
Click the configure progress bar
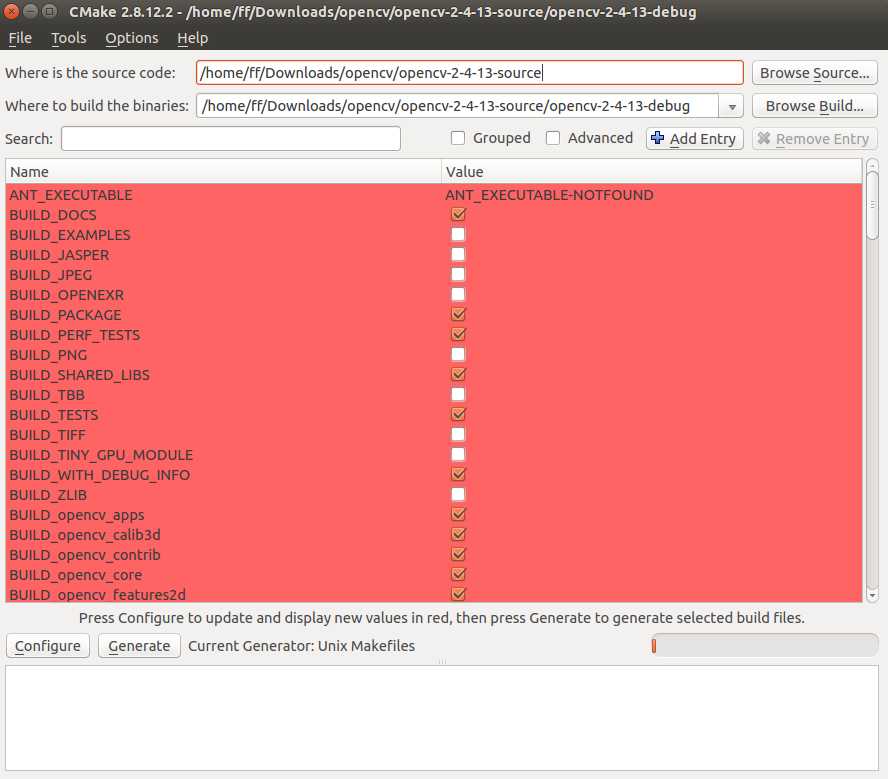765,645
